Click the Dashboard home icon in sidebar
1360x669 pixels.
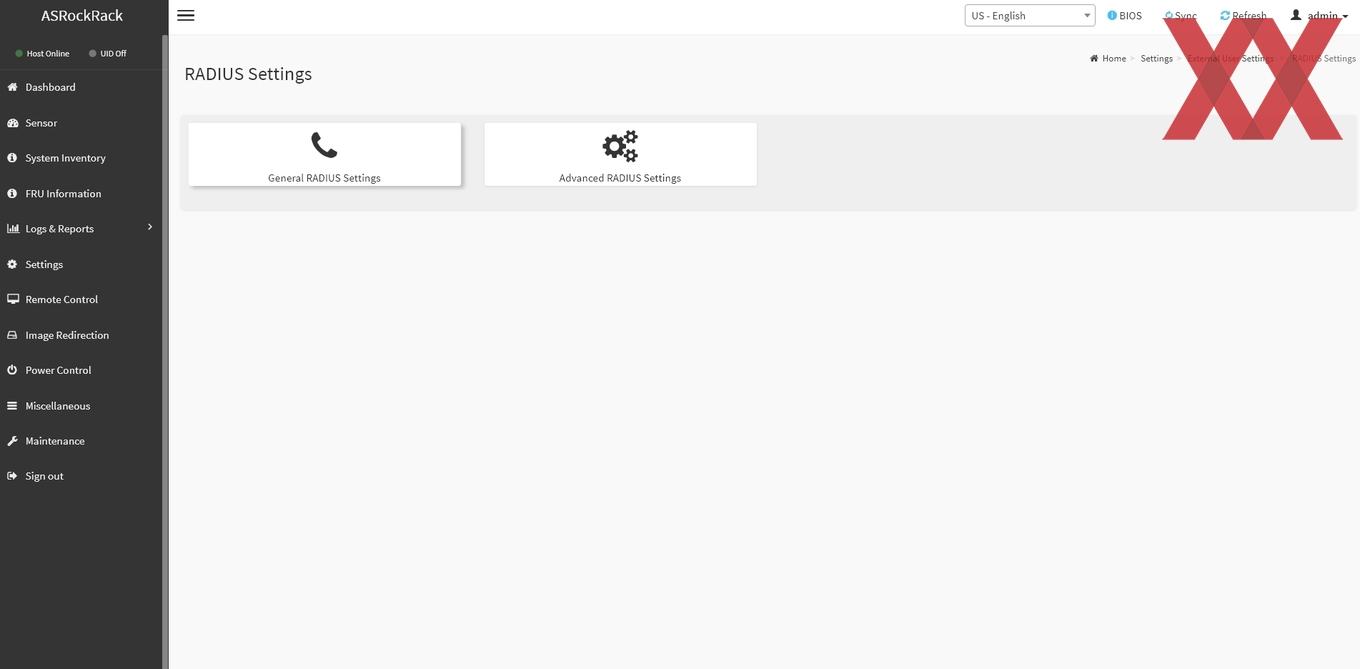(13, 87)
